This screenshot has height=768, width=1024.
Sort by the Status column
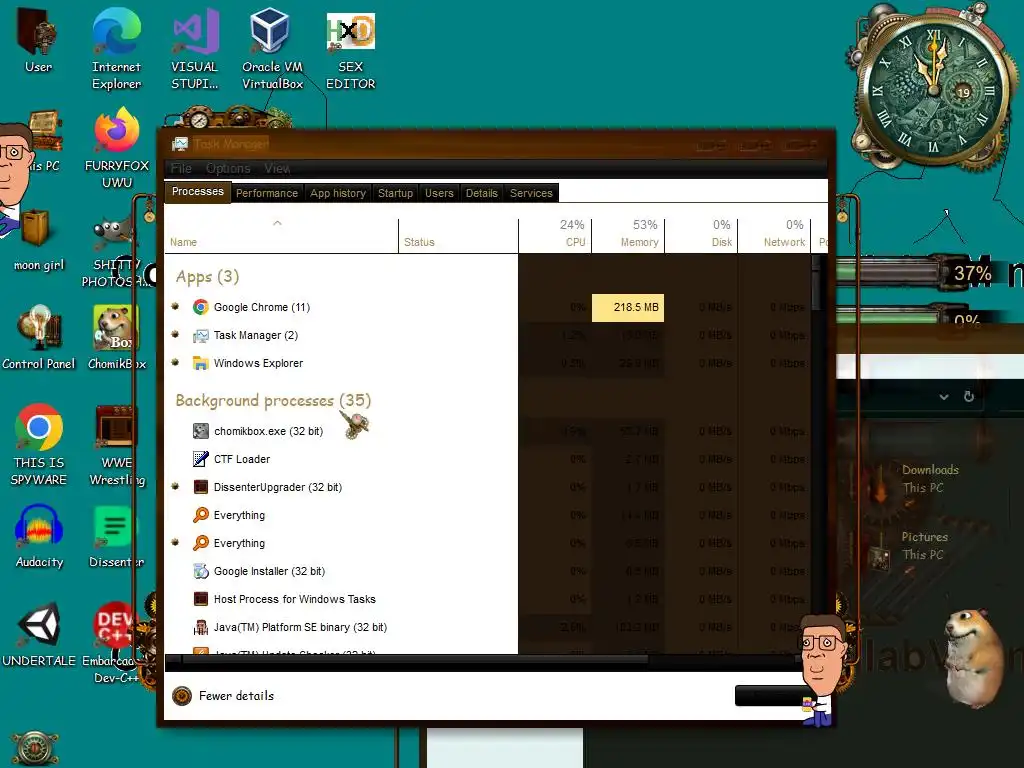458,236
